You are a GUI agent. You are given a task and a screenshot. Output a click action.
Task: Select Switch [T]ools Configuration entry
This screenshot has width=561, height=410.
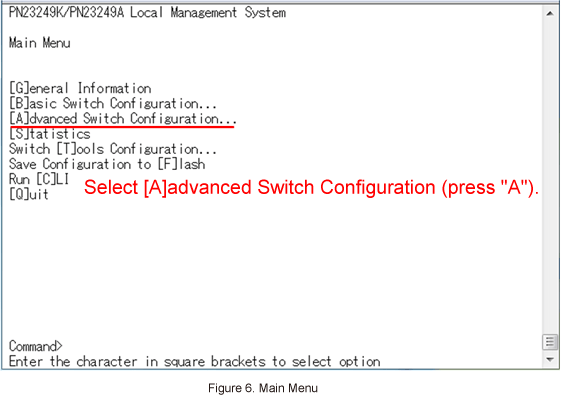[113, 149]
